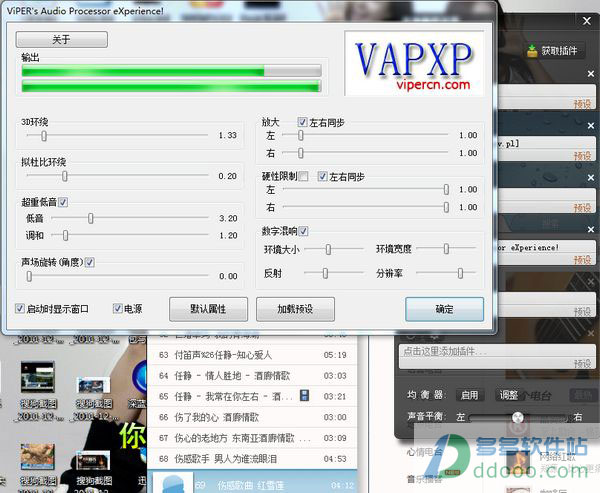Click the 3D环绕 slider handle

[44, 135]
